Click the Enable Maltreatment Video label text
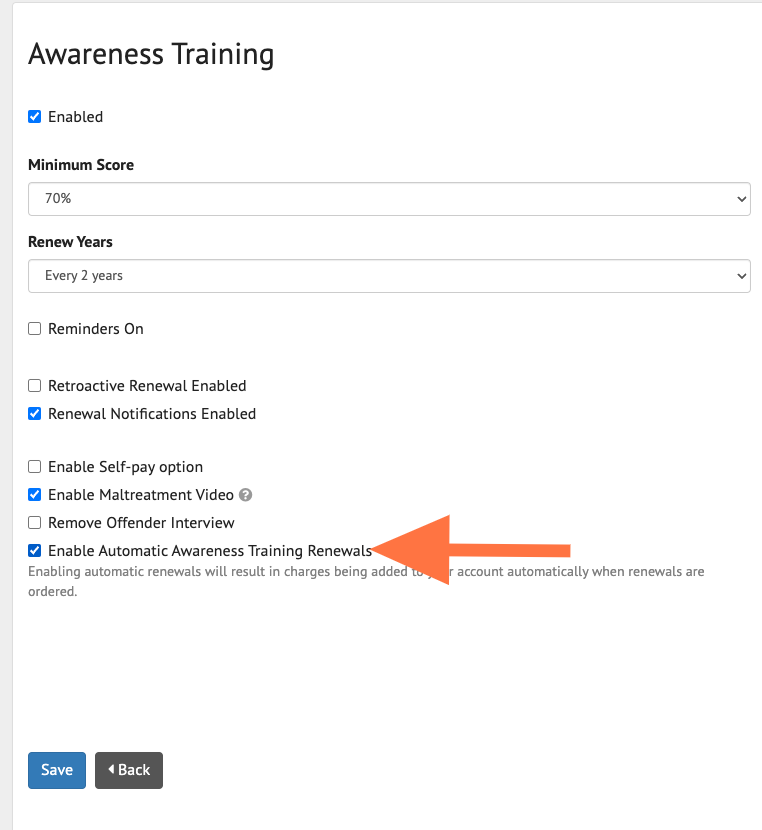This screenshot has width=762, height=830. [141, 495]
